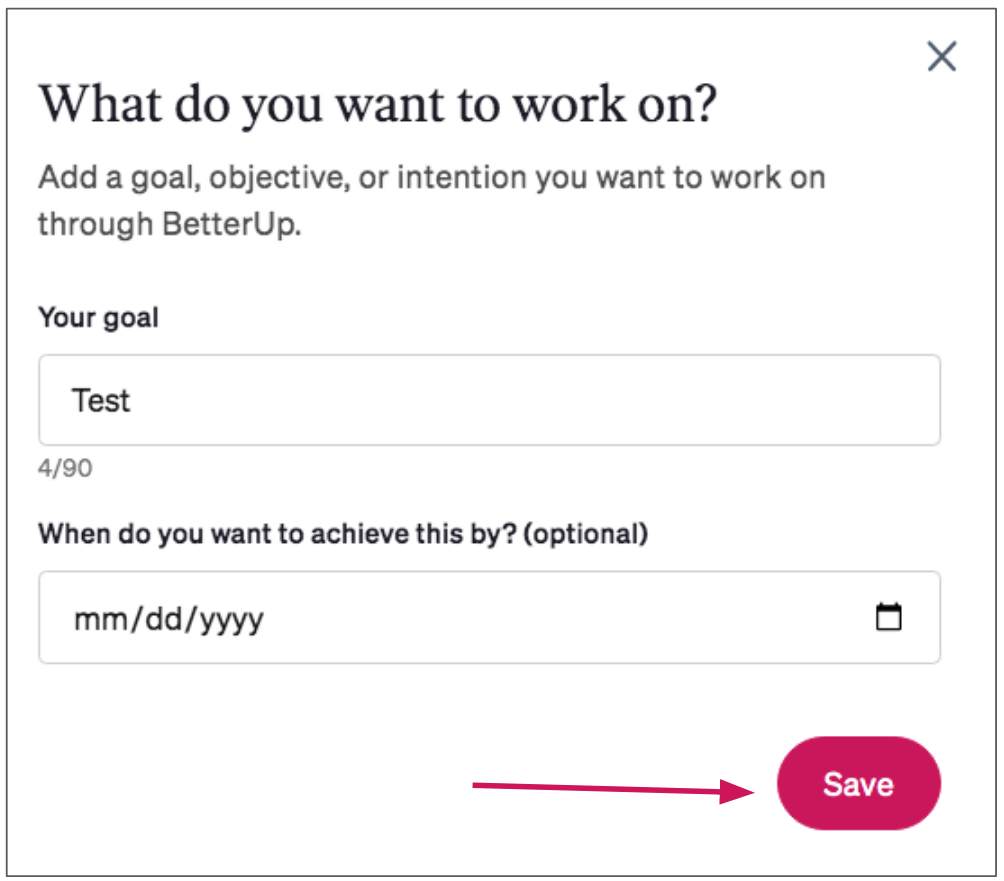Click the red arrow pointing to Save
Viewport: 1004px width, 881px height.
pos(613,789)
